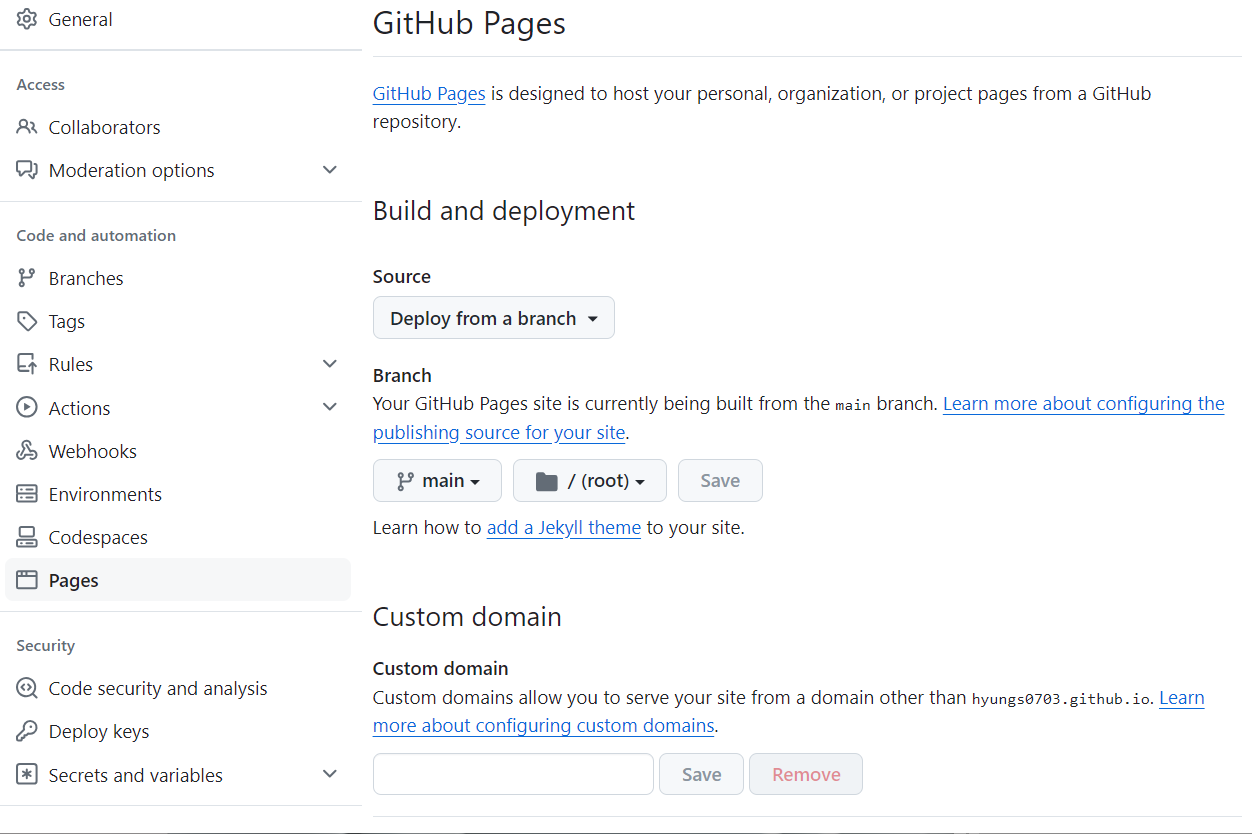This screenshot has height=834, width=1252.
Task: Click the Actions play icon
Action: 27,408
